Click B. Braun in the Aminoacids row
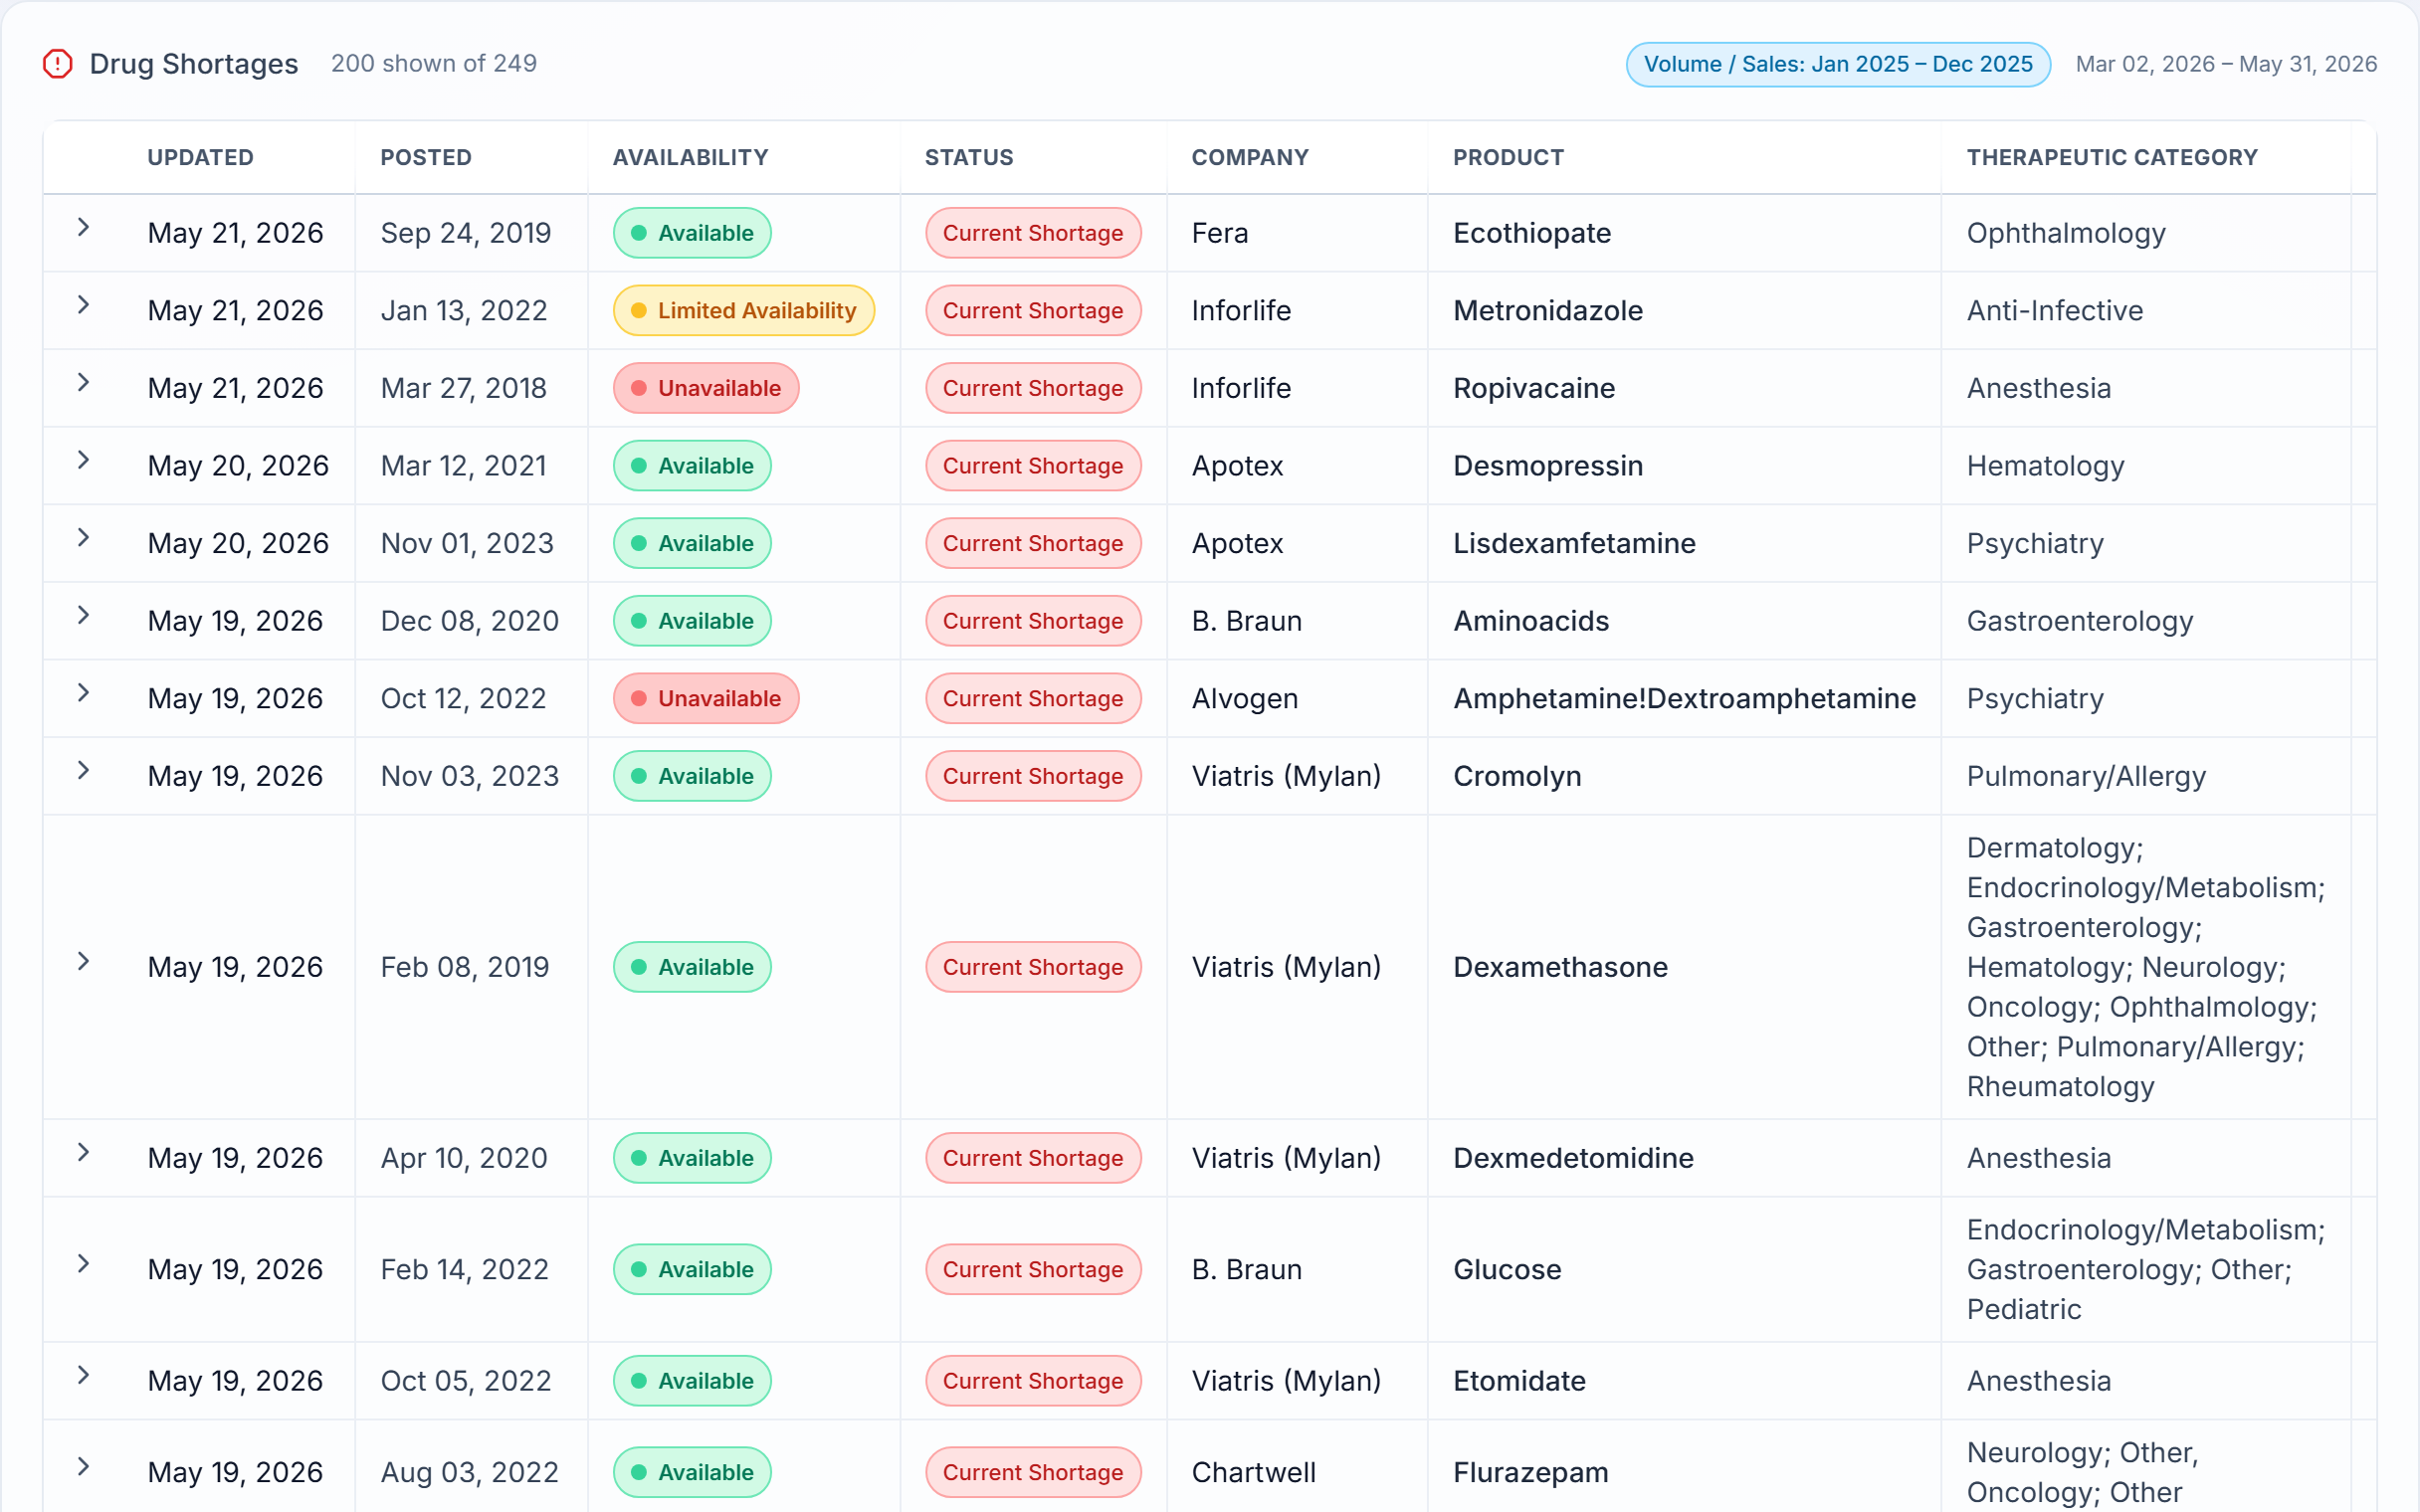The image size is (2420, 1512). coord(1247,621)
